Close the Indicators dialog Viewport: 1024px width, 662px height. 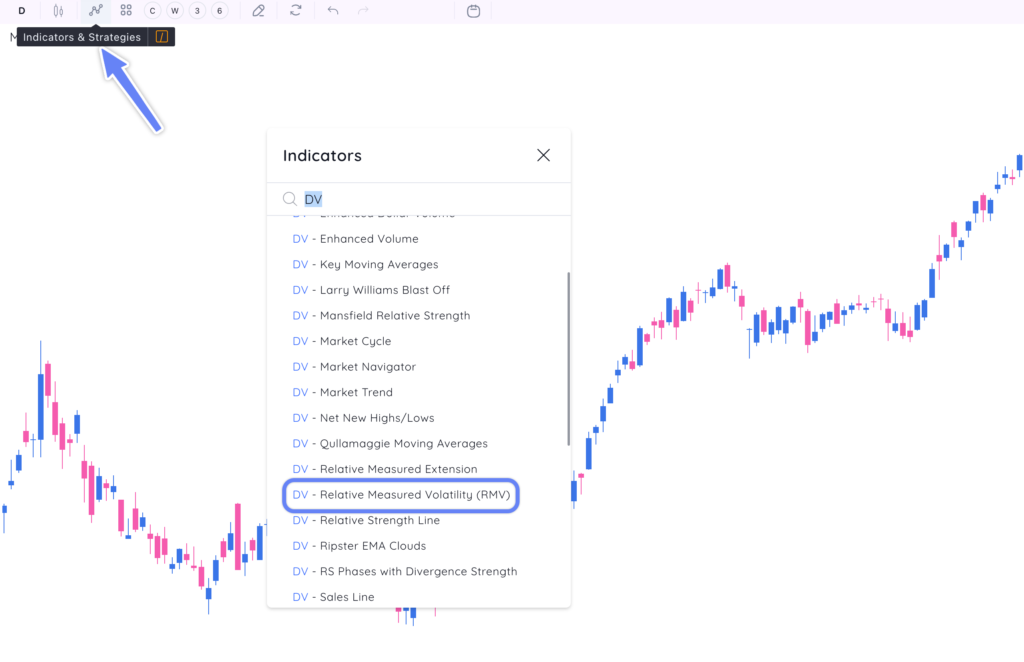pyautogui.click(x=543, y=155)
